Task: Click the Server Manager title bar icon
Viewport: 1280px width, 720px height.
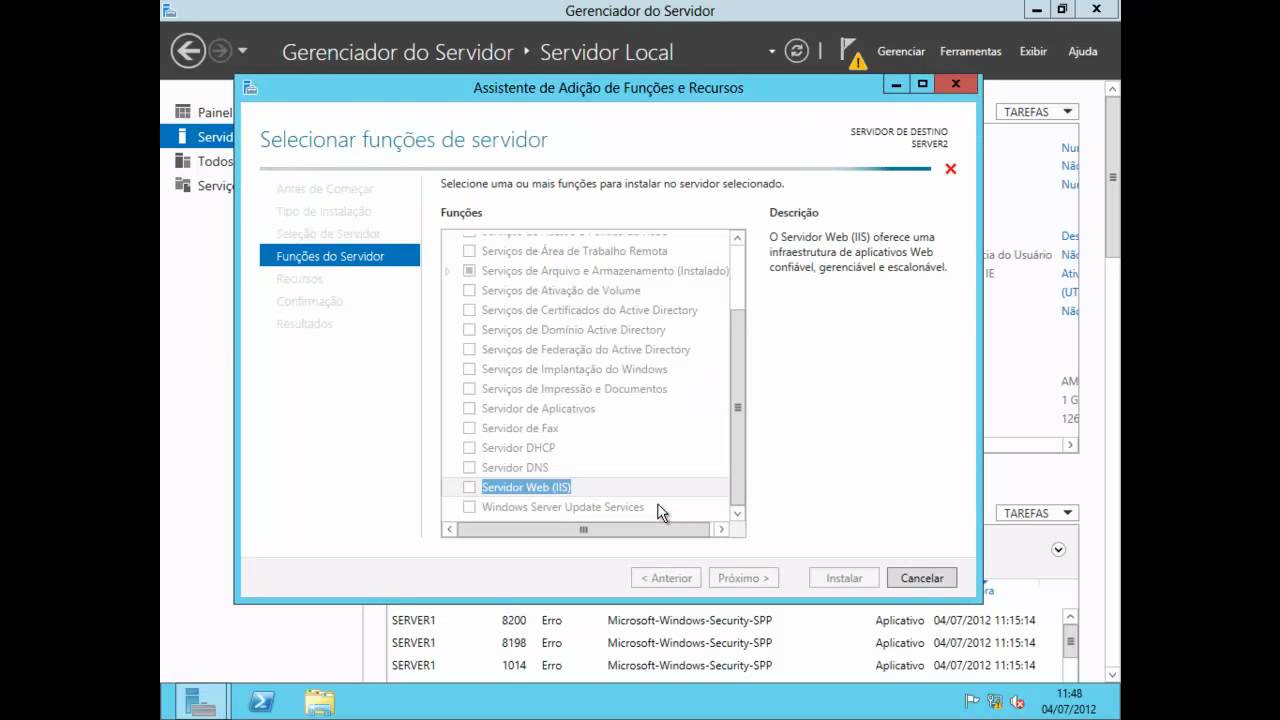Action: click(x=170, y=11)
